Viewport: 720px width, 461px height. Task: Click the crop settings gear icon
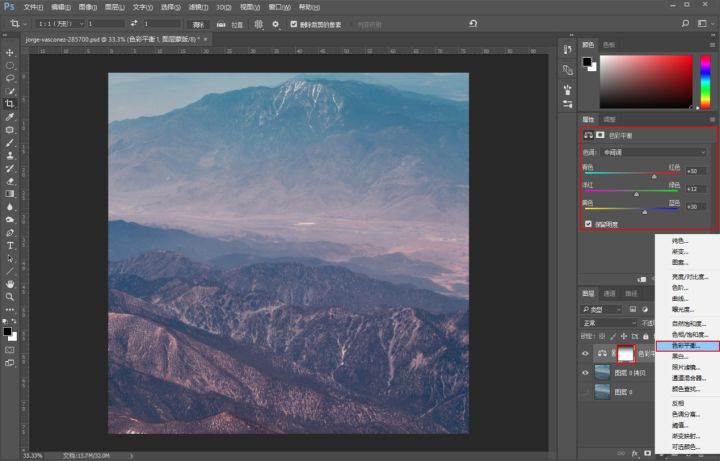(x=275, y=23)
